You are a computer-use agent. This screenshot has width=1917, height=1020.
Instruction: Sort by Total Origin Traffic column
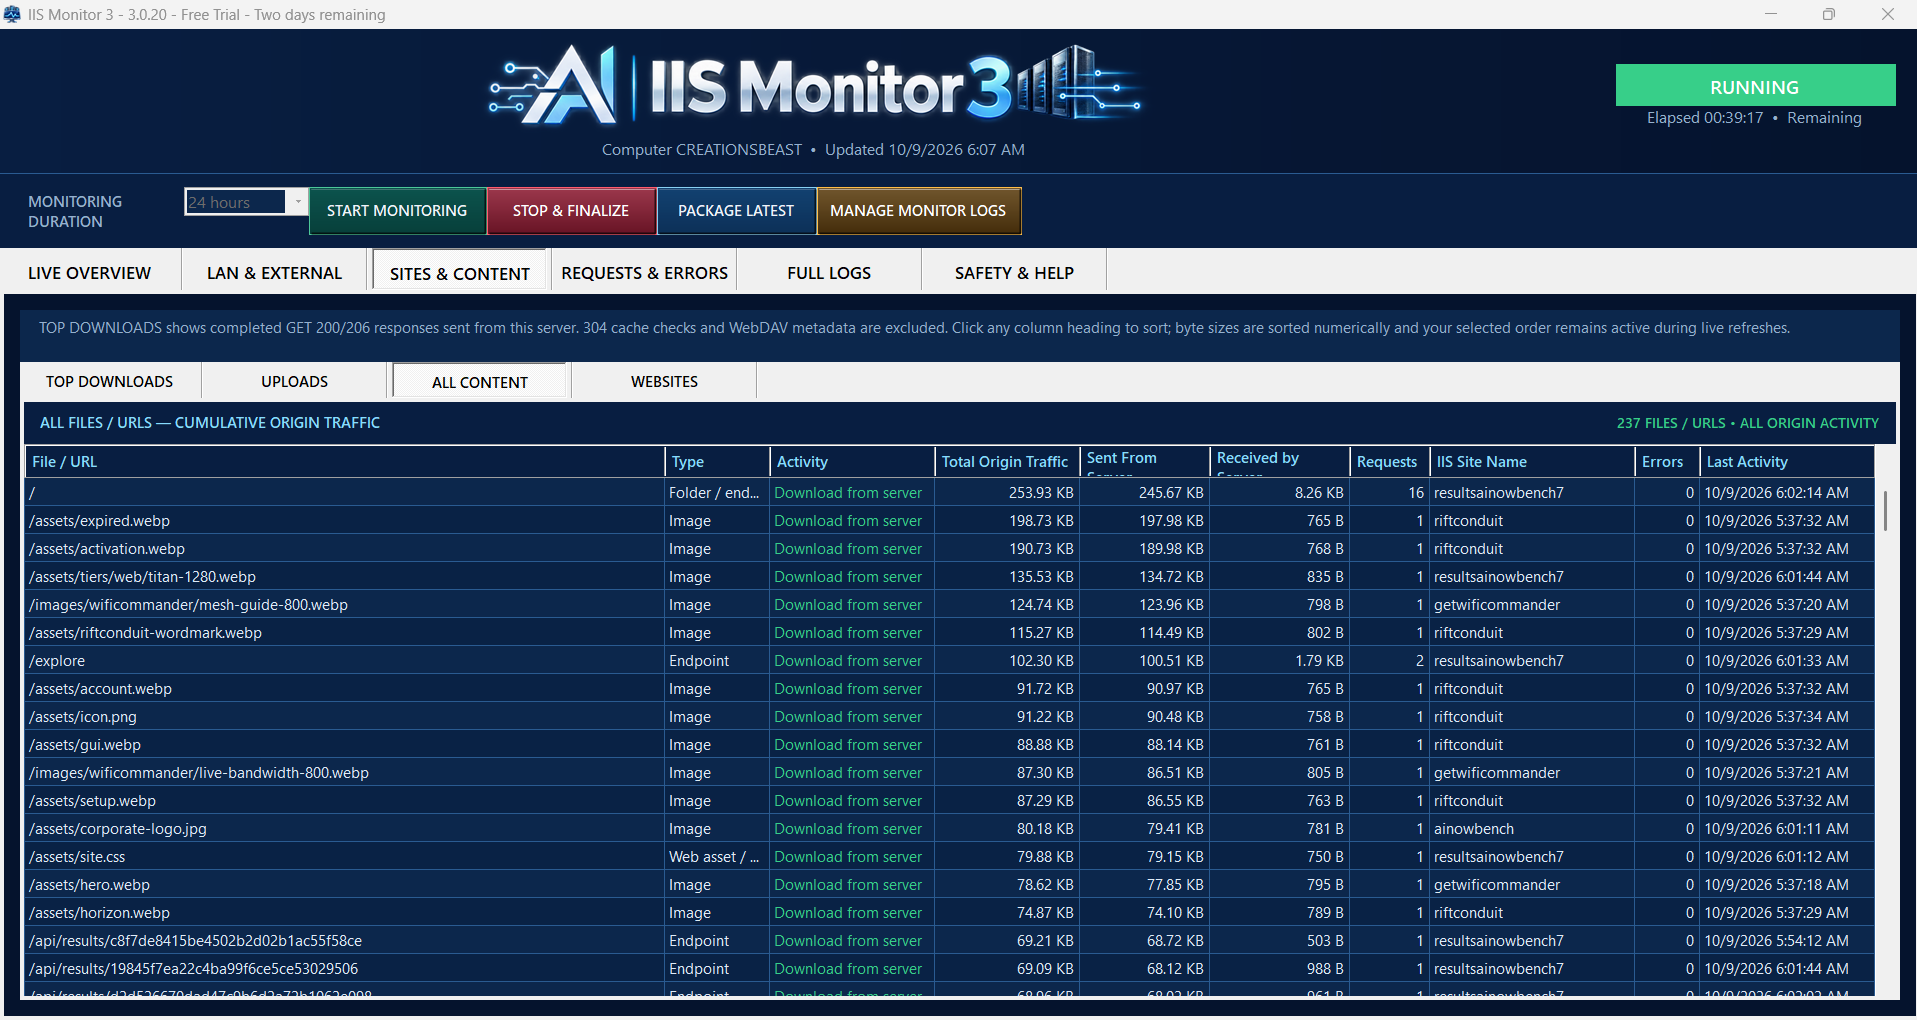(1007, 462)
